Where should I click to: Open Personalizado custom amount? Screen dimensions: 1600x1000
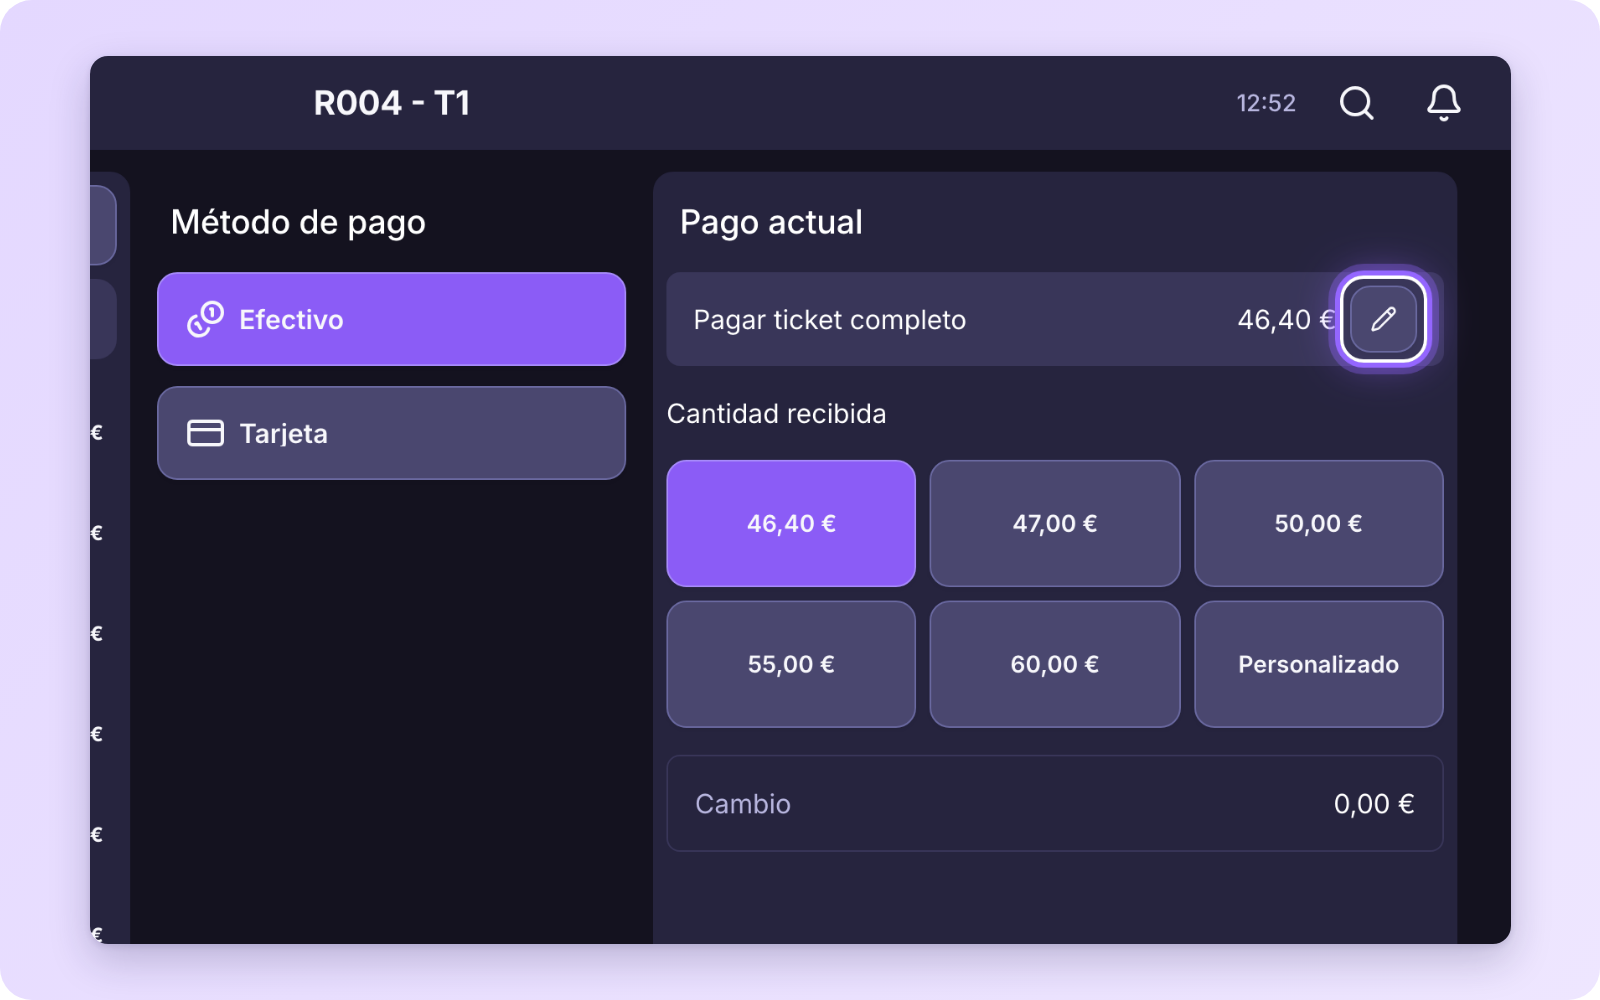pos(1318,664)
